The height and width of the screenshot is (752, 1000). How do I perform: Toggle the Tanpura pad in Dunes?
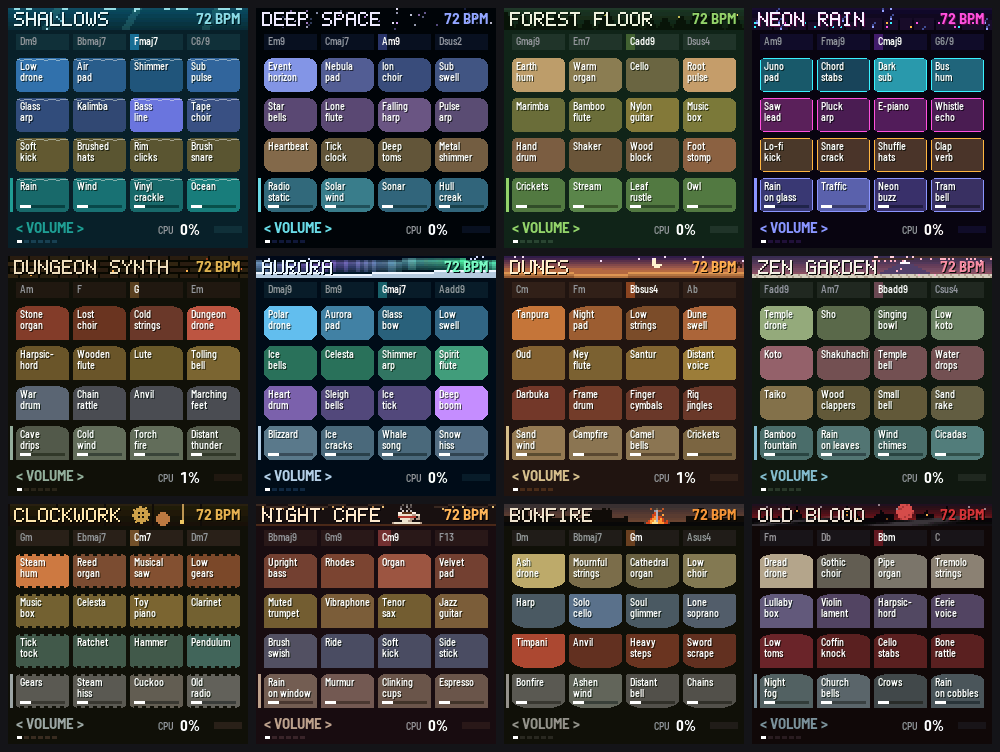coord(538,323)
